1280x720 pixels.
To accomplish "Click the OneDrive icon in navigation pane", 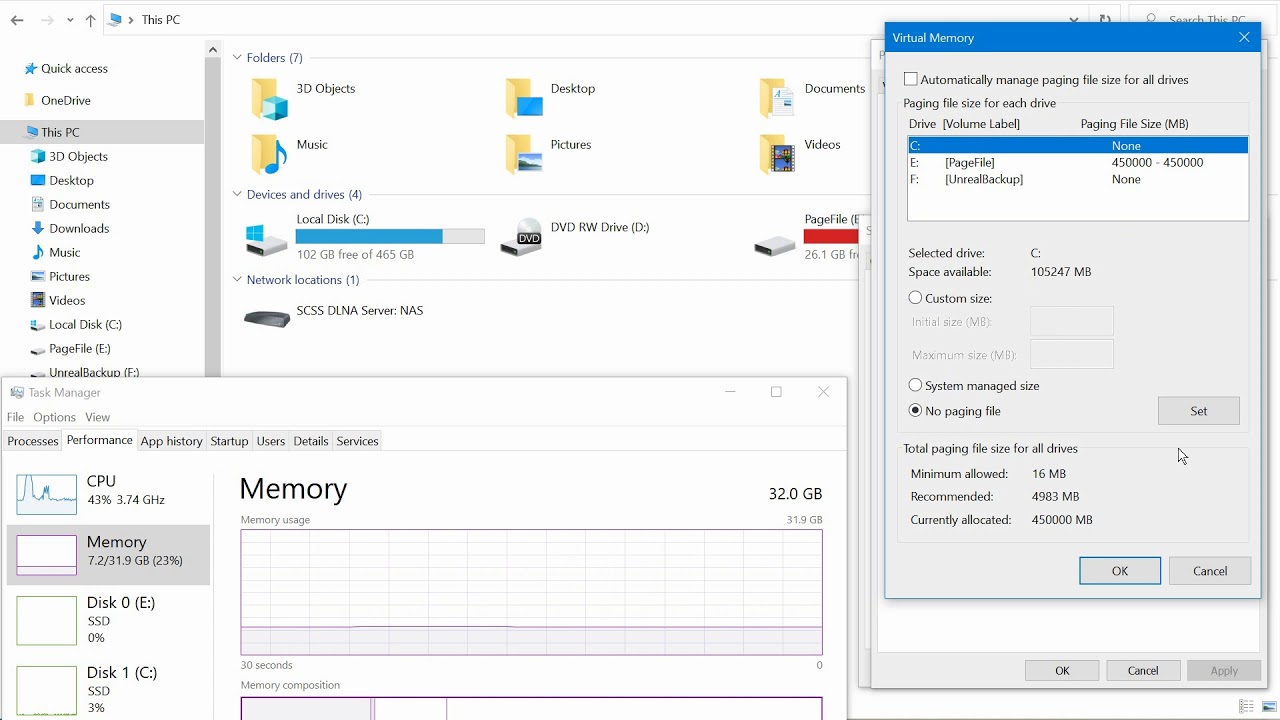I will (x=30, y=101).
